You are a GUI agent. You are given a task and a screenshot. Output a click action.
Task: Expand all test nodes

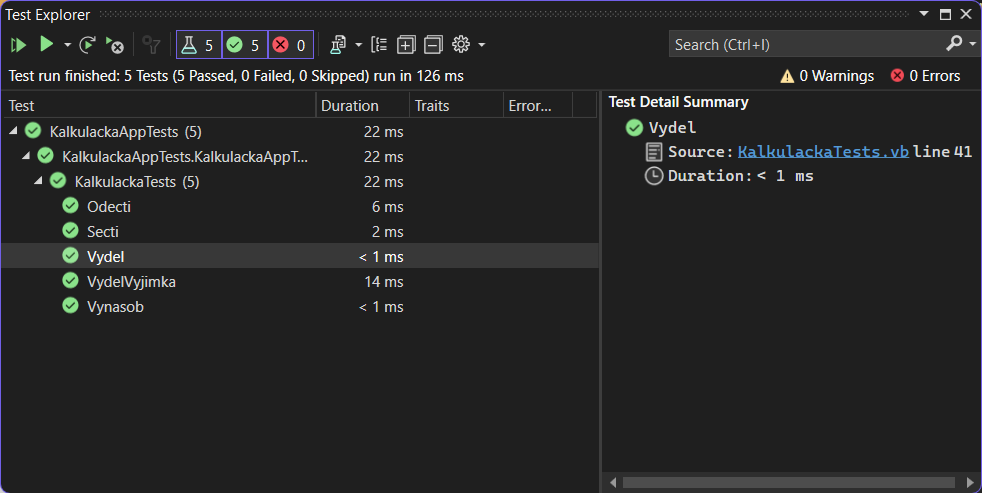click(x=406, y=45)
